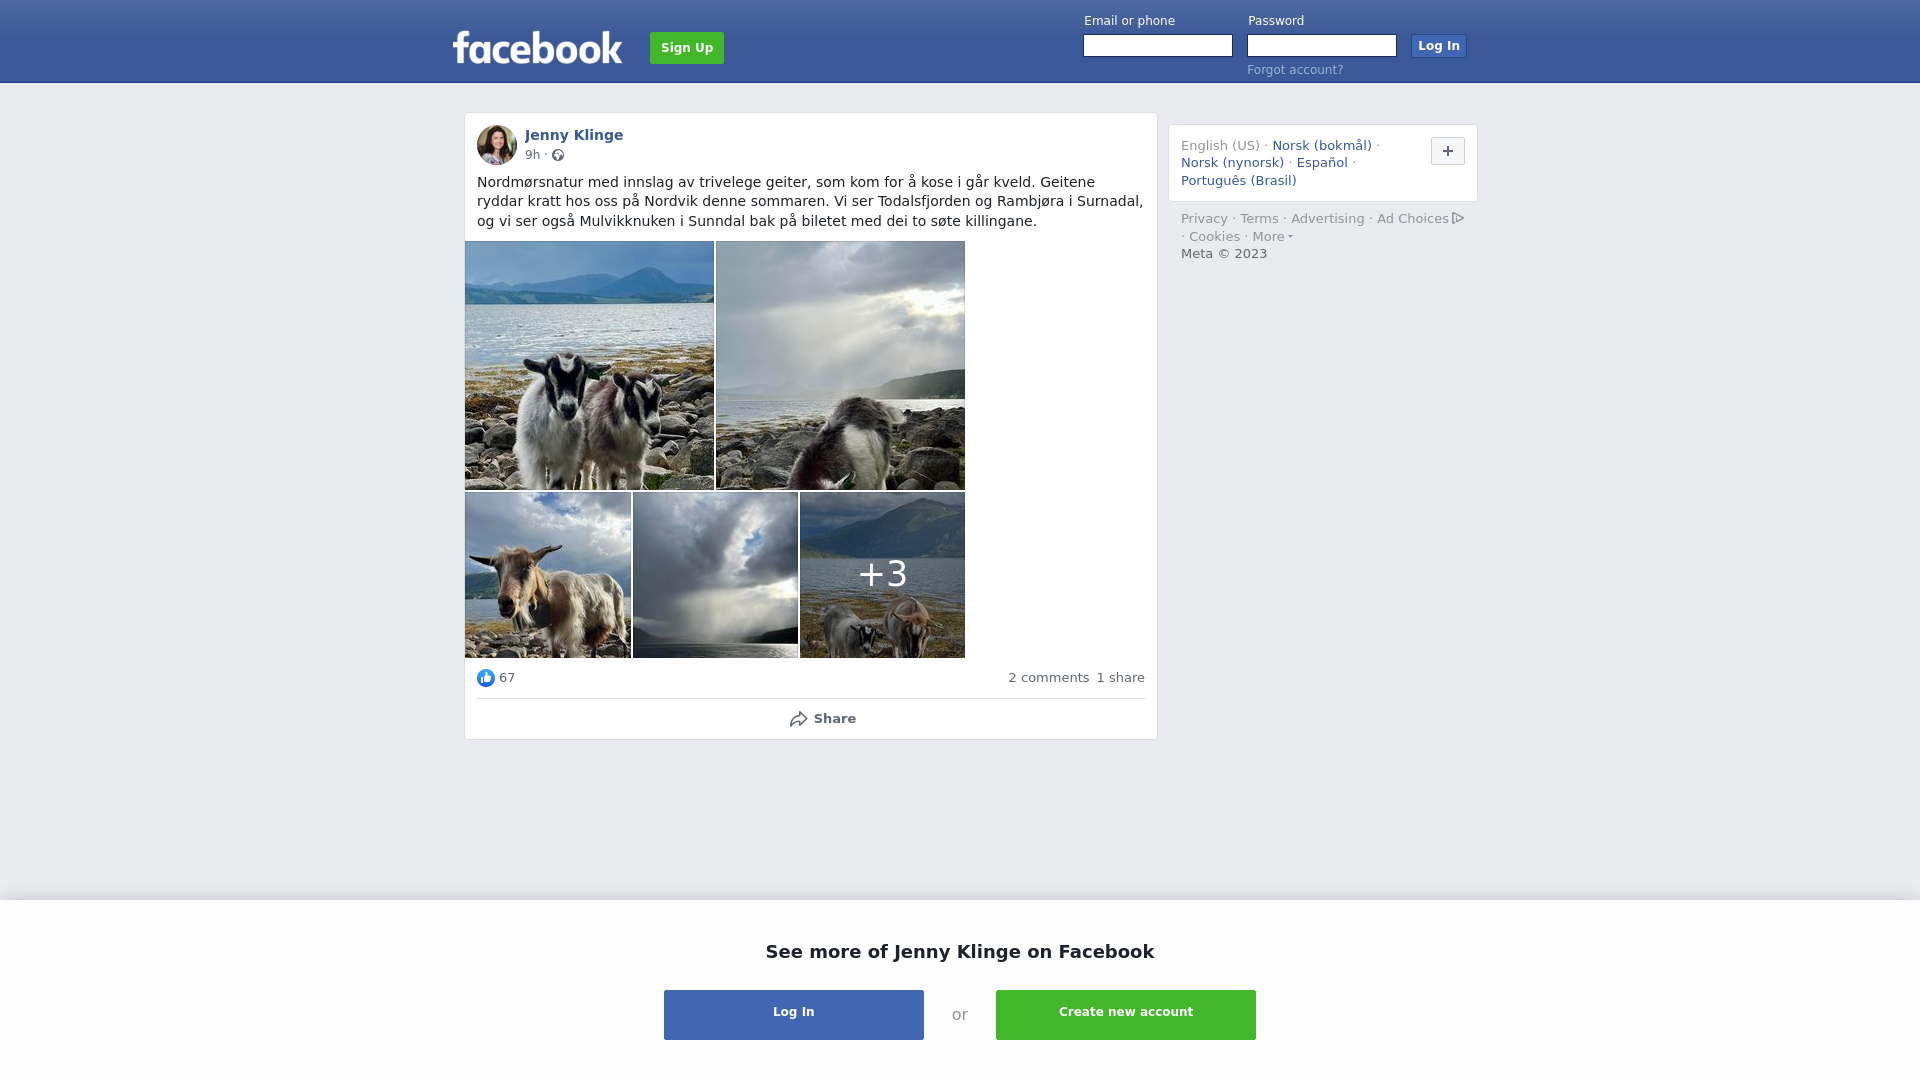View the 2 comments link
Screen dimensions: 1920x1080
1049,678
